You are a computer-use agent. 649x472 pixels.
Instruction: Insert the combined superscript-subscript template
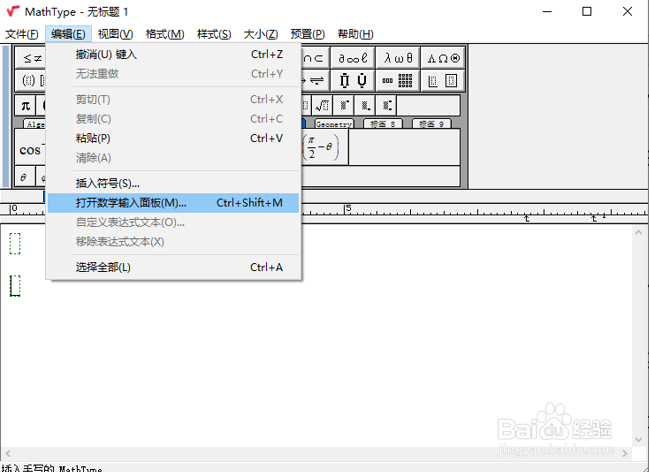[387, 106]
